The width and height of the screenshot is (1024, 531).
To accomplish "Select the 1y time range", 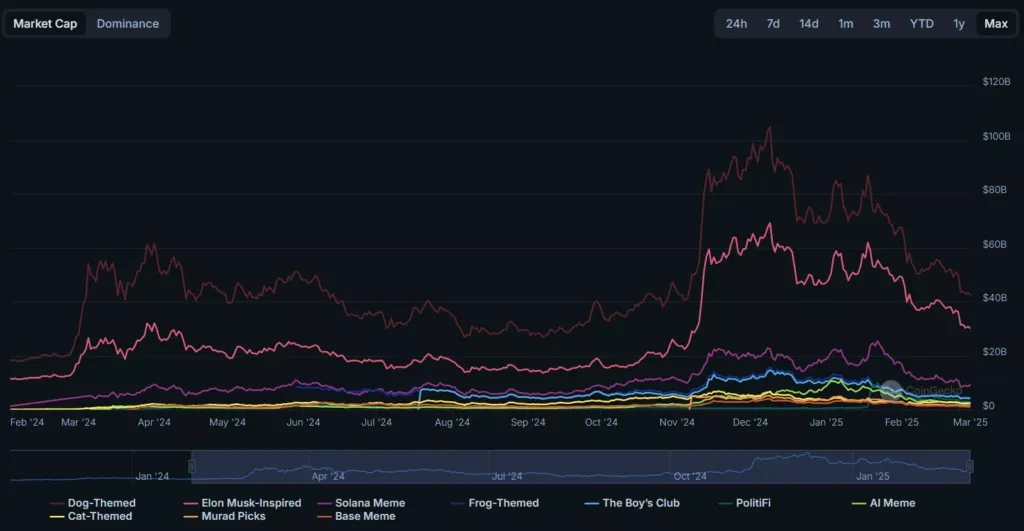I will [x=959, y=24].
